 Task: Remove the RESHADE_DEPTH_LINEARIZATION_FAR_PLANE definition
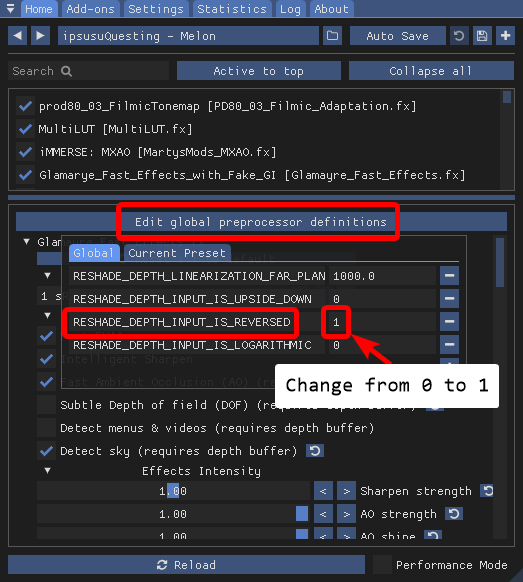450,276
